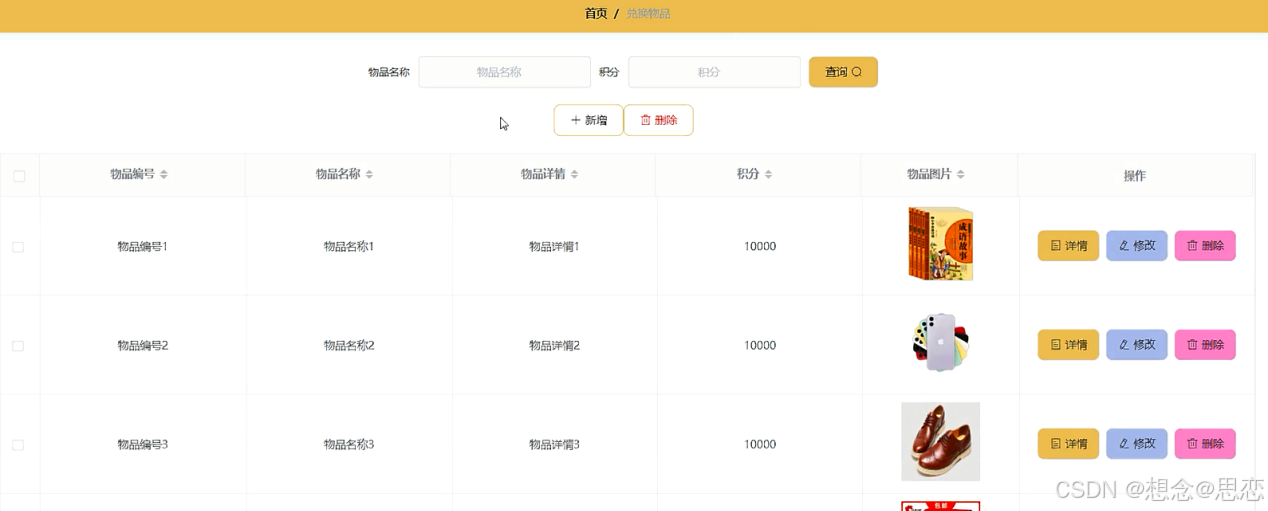Sort by 物品详情 column sort arrows

[x=574, y=174]
